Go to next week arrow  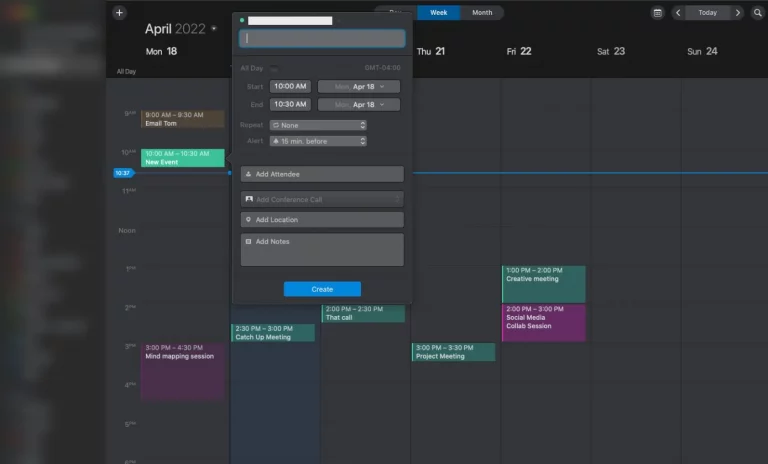(737, 13)
